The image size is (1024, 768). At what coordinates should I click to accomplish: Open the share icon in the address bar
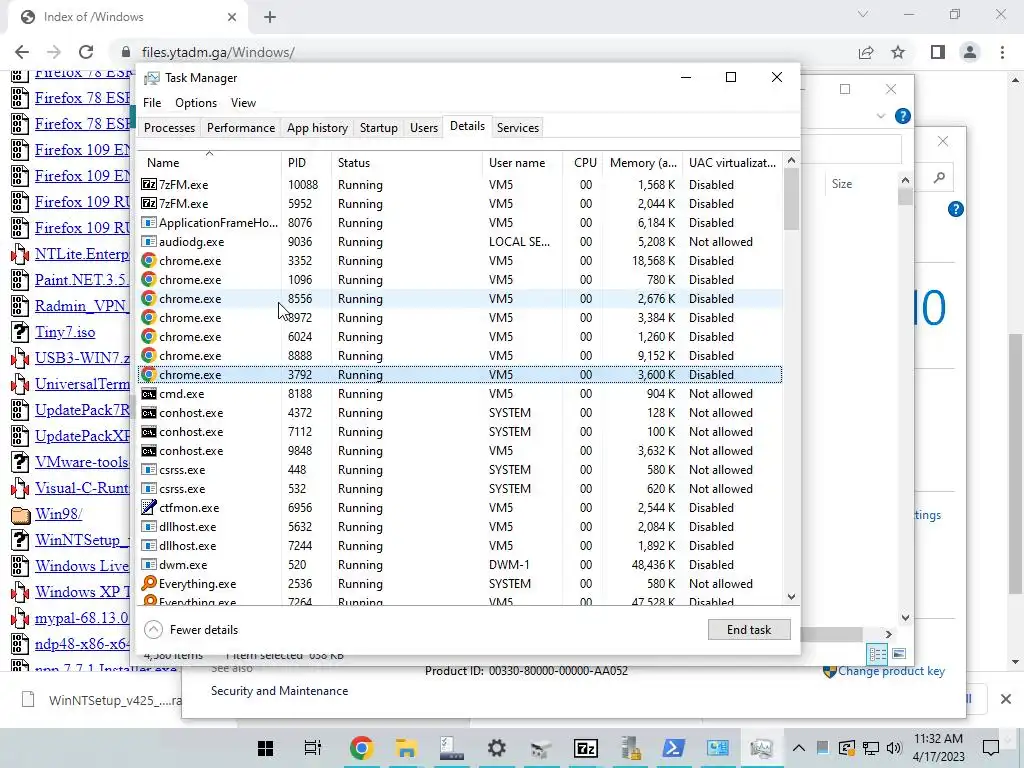(866, 52)
